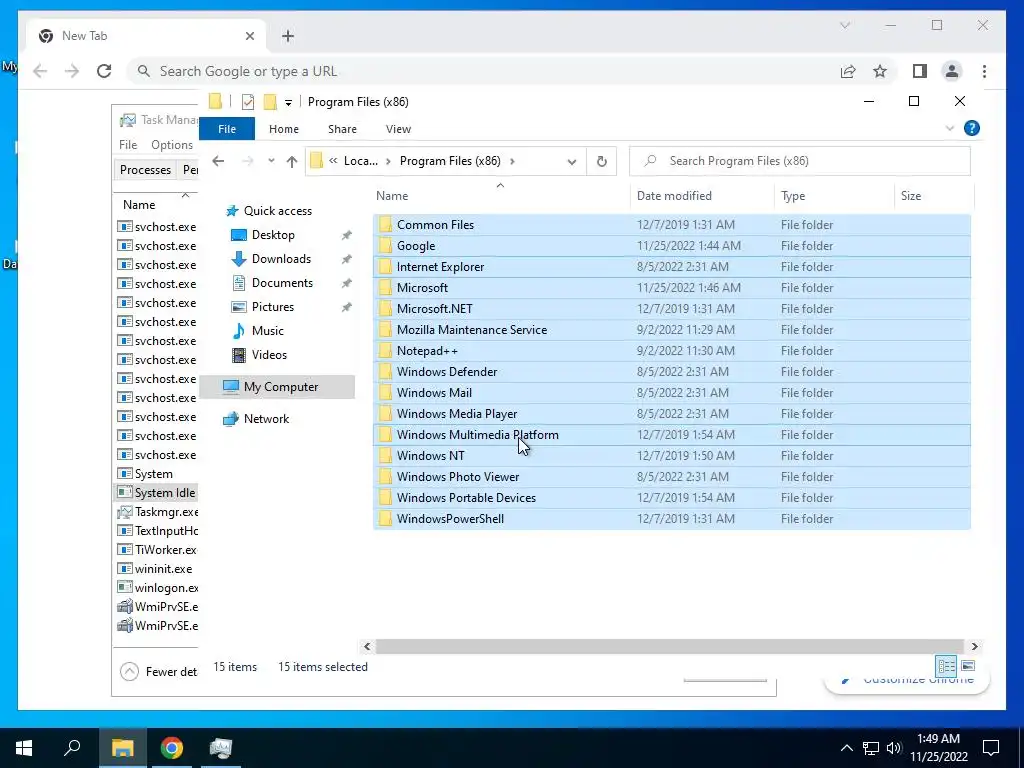Switch to large icons view layout
This screenshot has width=1024, height=768.
[x=968, y=666]
